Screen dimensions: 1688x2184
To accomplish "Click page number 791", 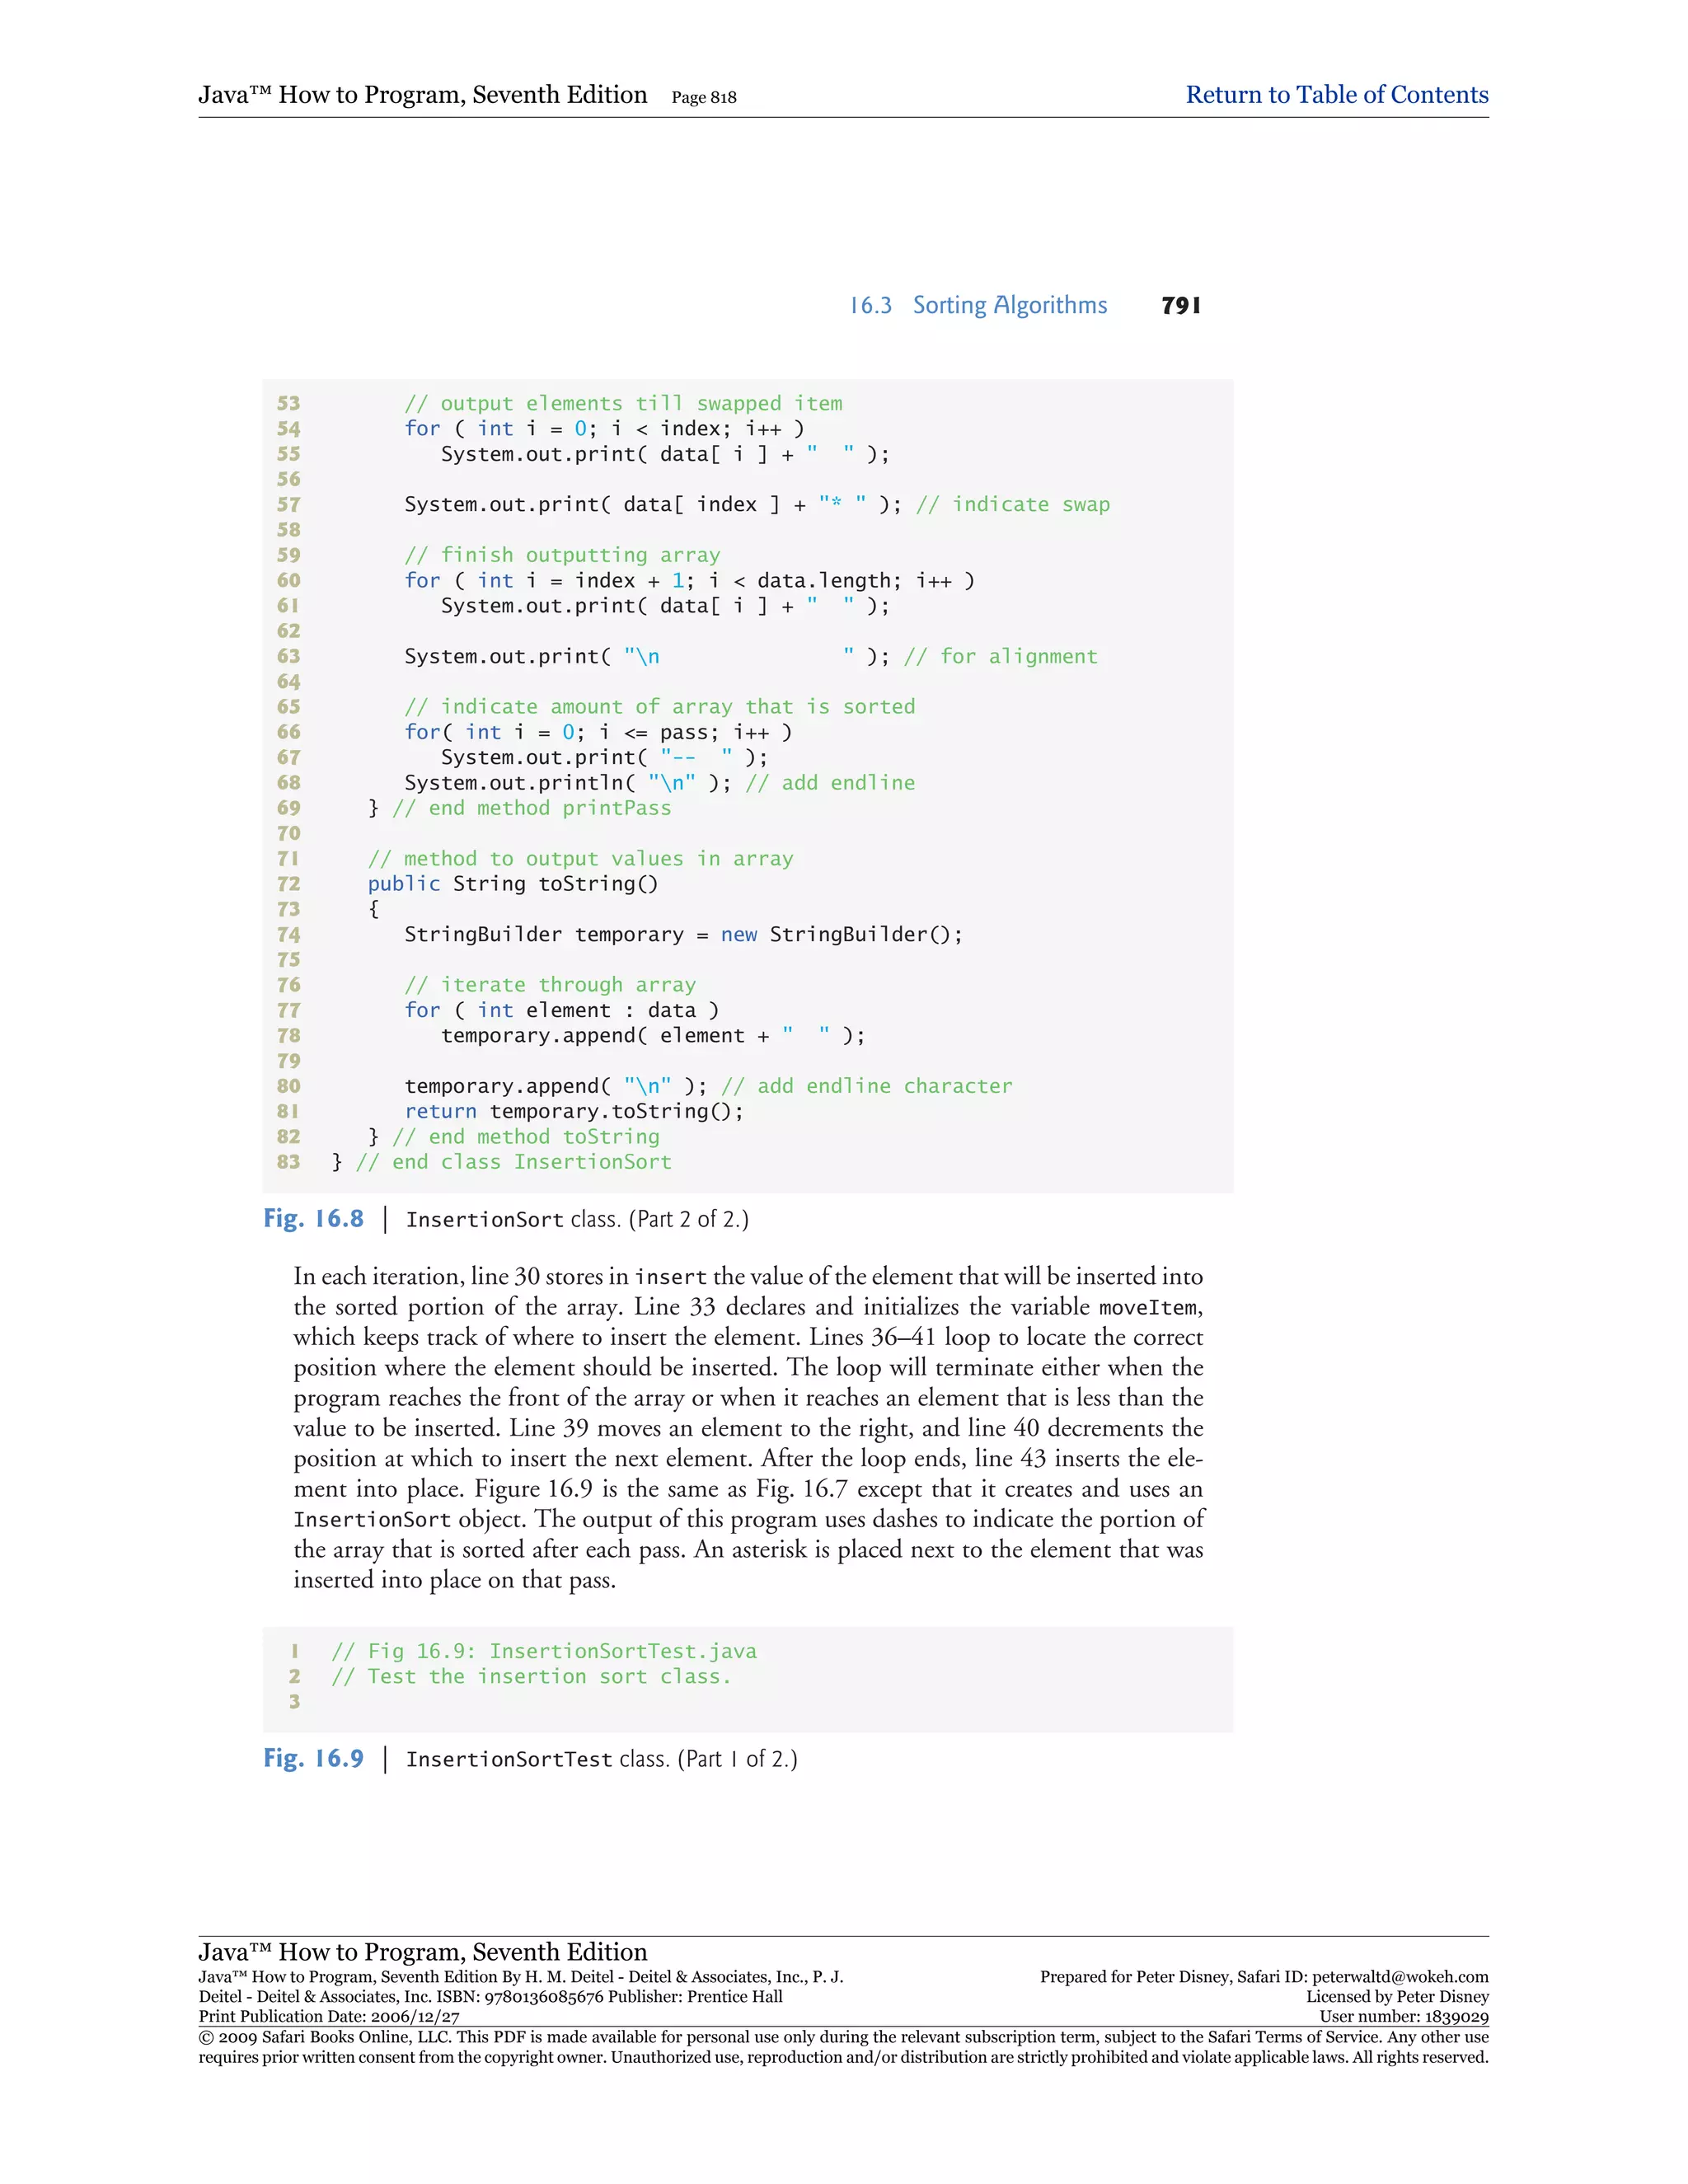I will pos(1180,306).
